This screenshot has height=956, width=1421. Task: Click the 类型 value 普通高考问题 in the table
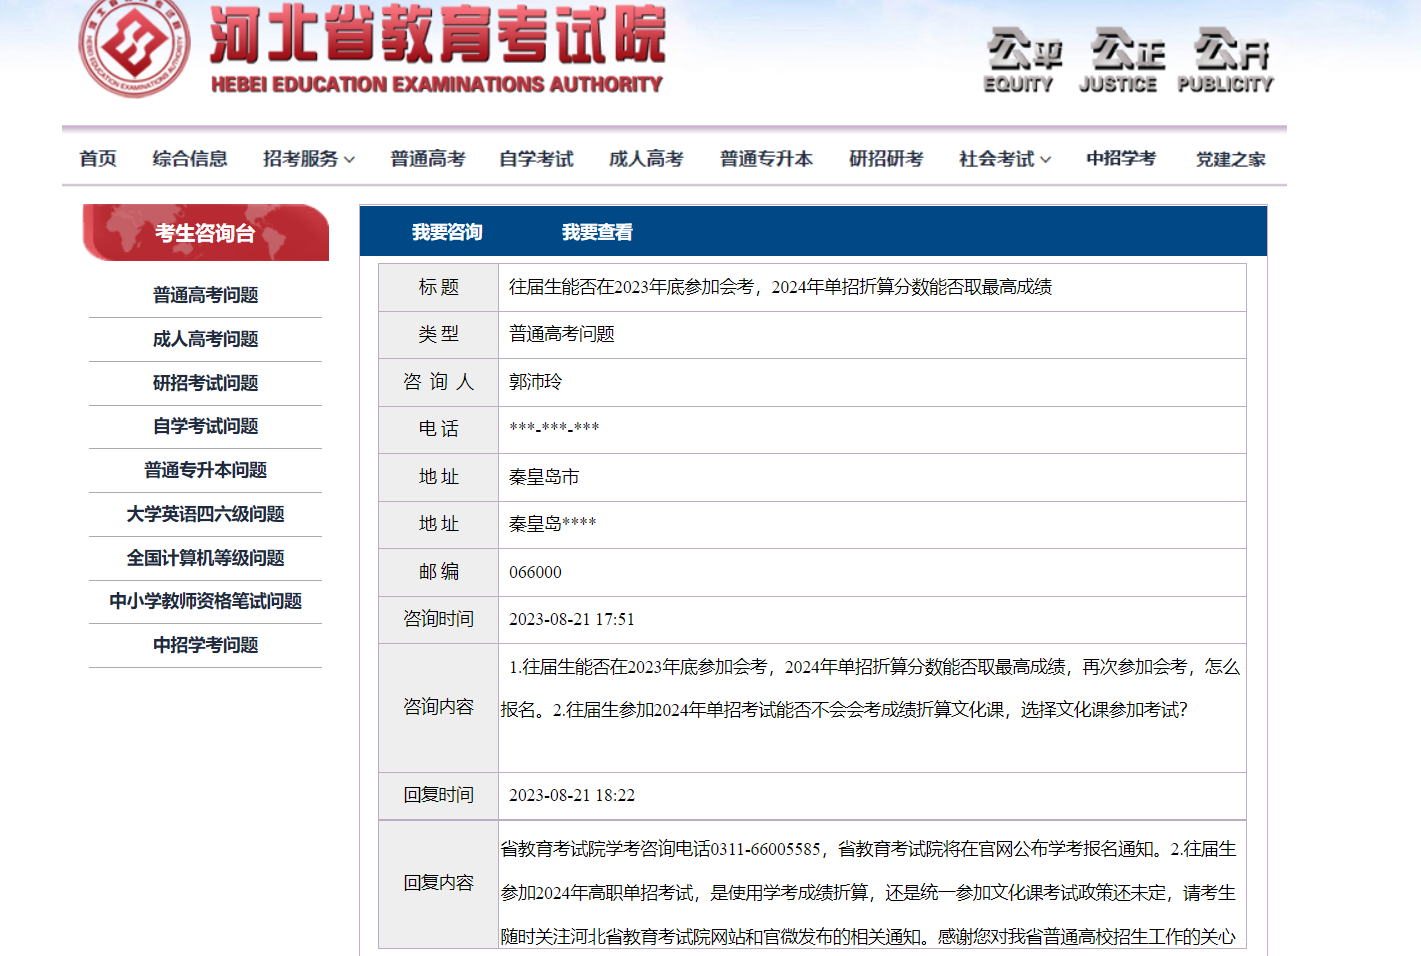pos(562,334)
